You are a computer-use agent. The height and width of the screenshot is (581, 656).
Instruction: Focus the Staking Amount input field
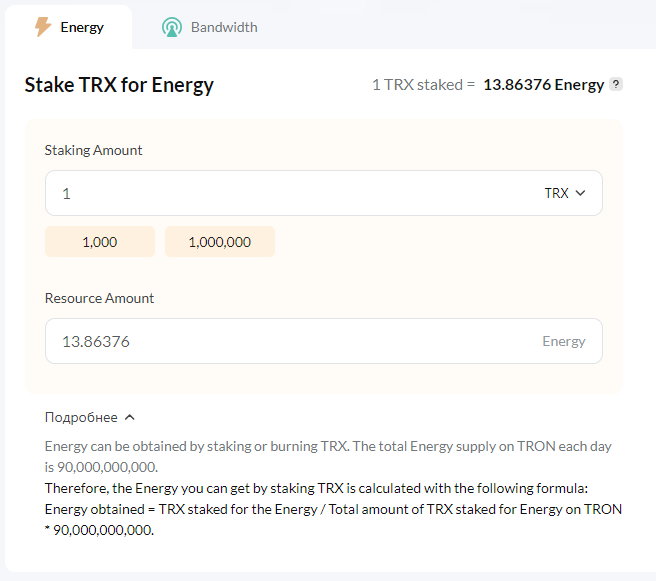pos(293,193)
